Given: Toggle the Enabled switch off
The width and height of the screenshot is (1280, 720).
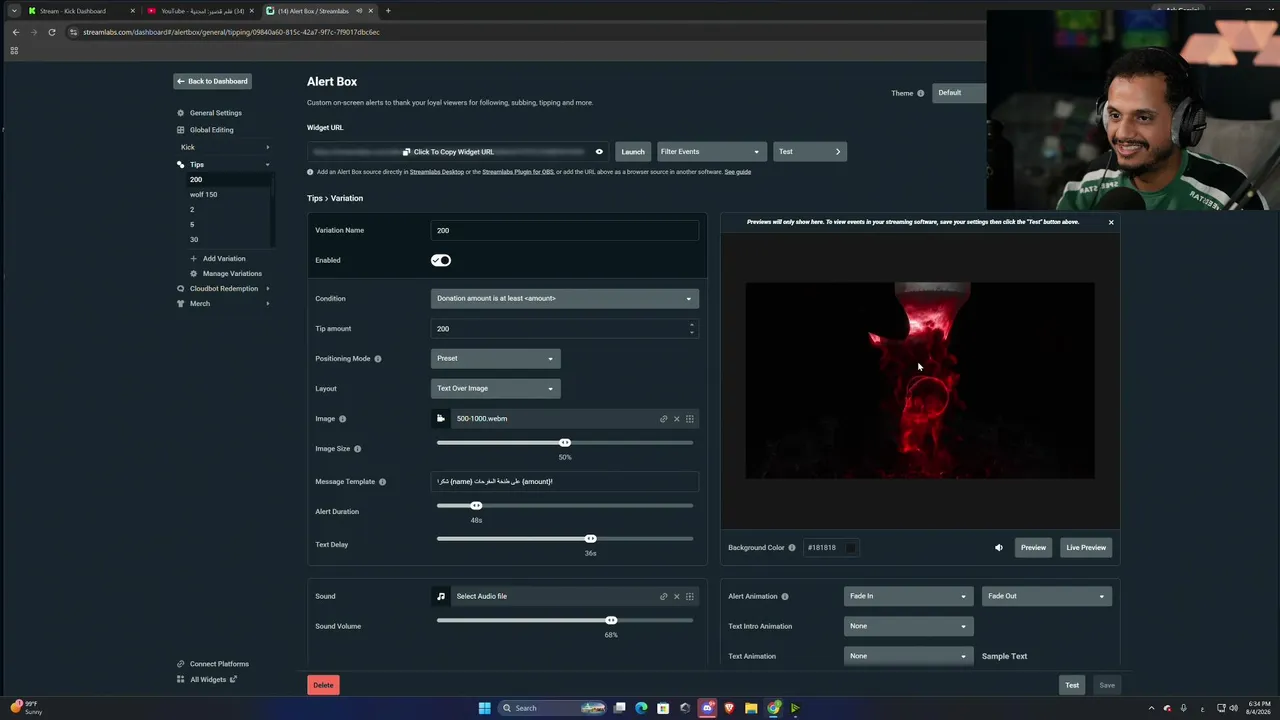Looking at the screenshot, I should pos(441,260).
